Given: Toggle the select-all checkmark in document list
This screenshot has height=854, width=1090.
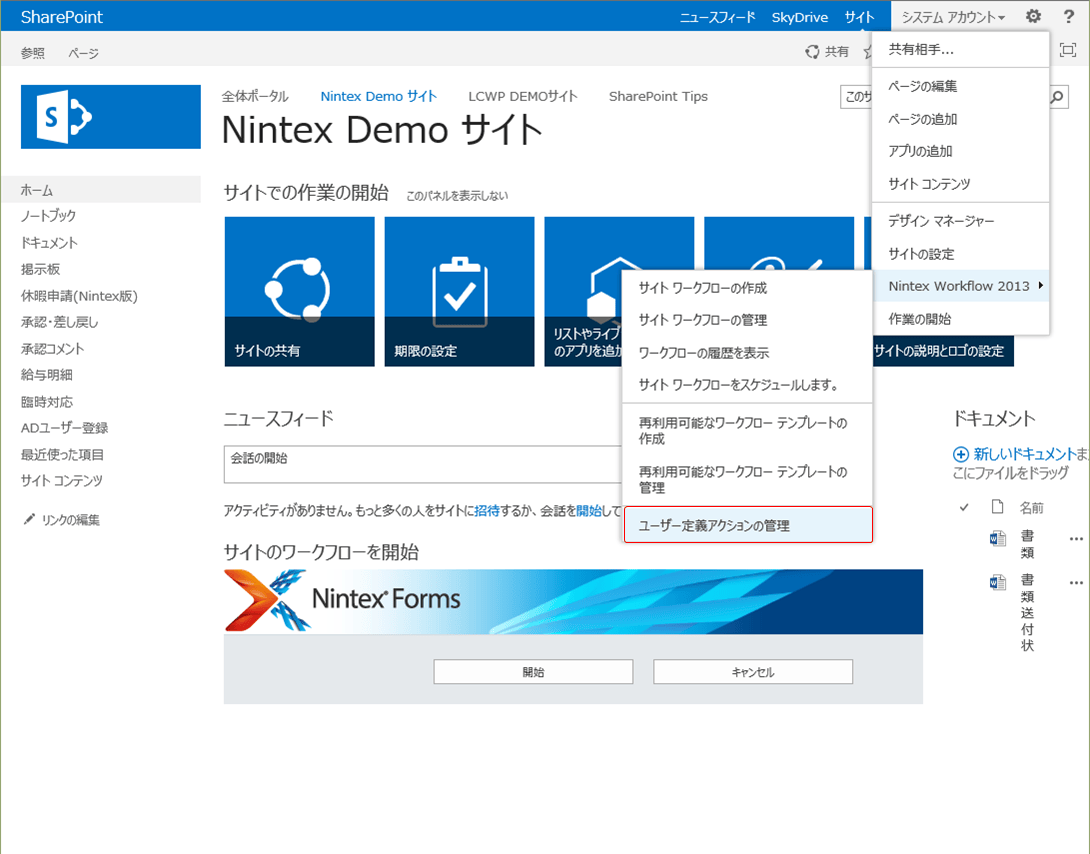Looking at the screenshot, I should [964, 507].
